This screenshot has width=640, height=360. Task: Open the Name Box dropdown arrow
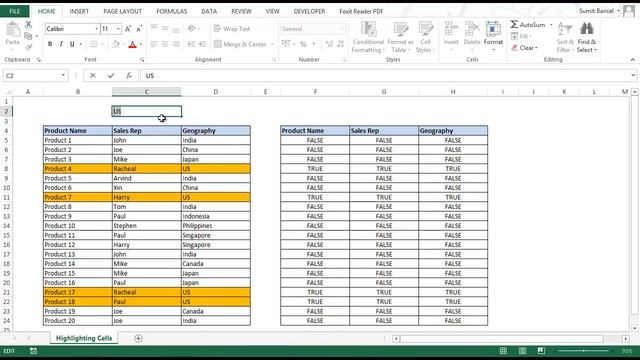point(63,76)
